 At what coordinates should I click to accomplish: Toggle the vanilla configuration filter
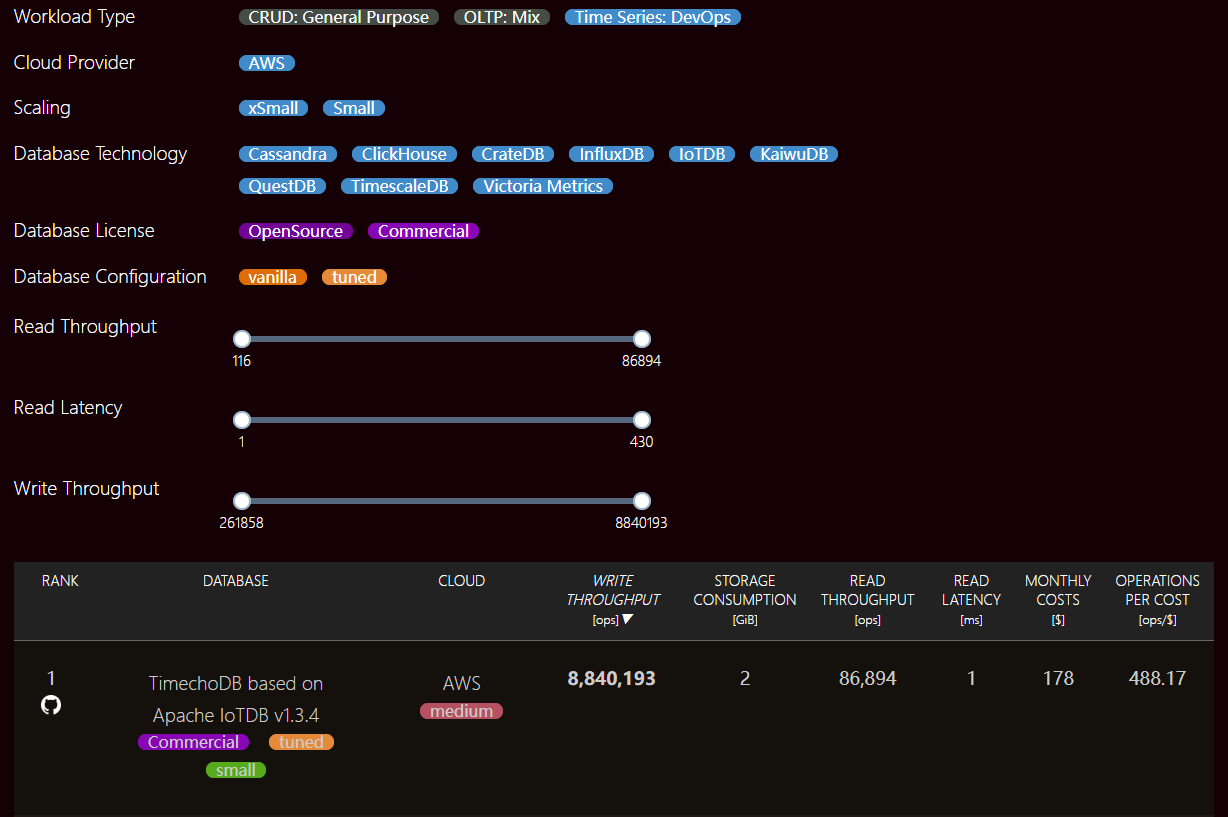tap(272, 277)
